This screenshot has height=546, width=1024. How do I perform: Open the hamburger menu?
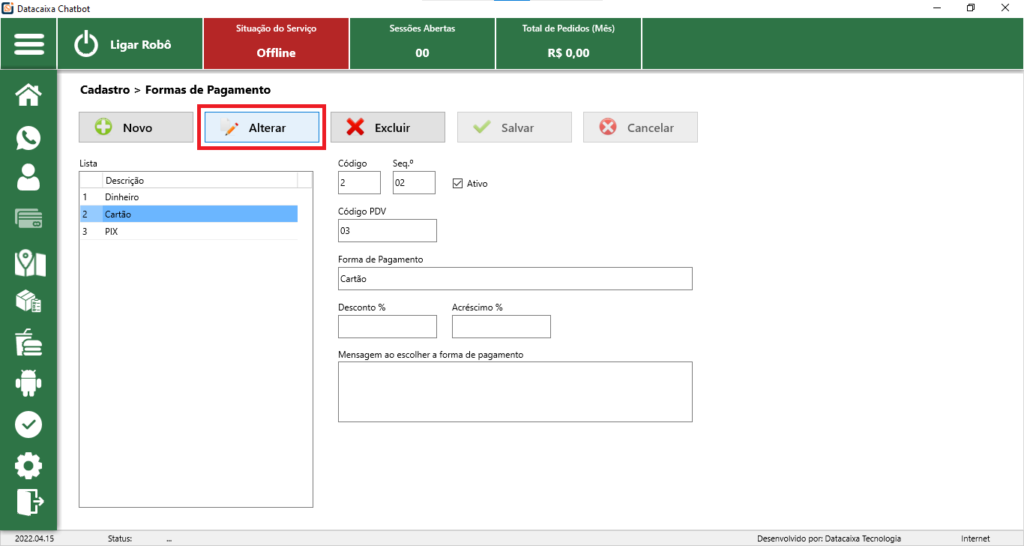coord(29,45)
